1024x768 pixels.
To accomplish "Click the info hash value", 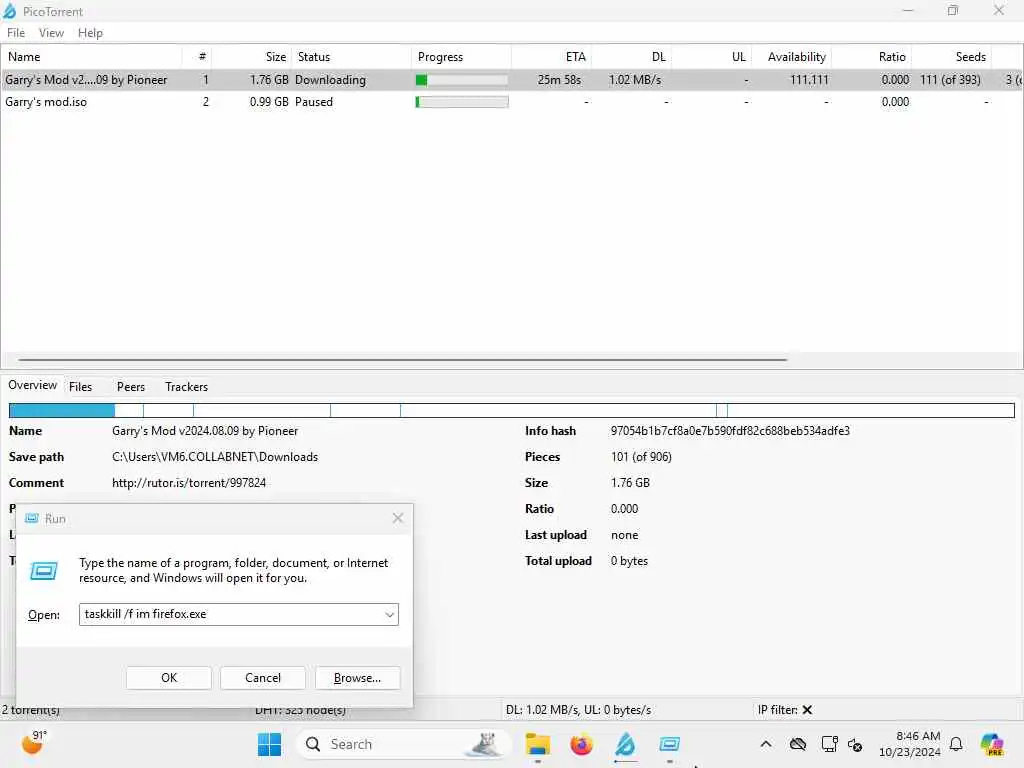I will point(730,431).
